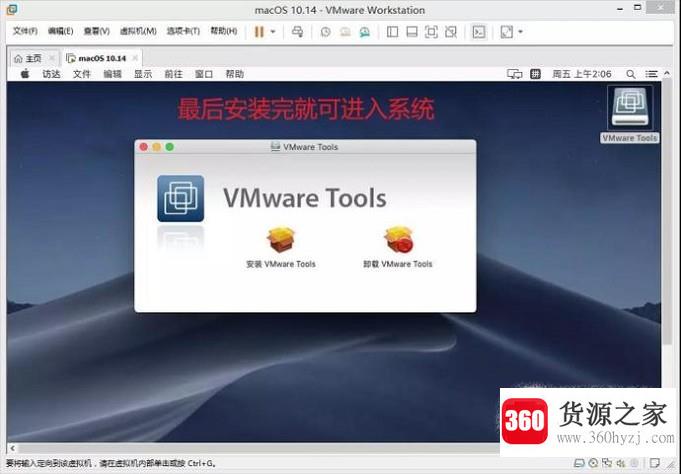Screen dimensions: 681x474
Task: Click the VMware Tools logo in window
Action: (181, 199)
